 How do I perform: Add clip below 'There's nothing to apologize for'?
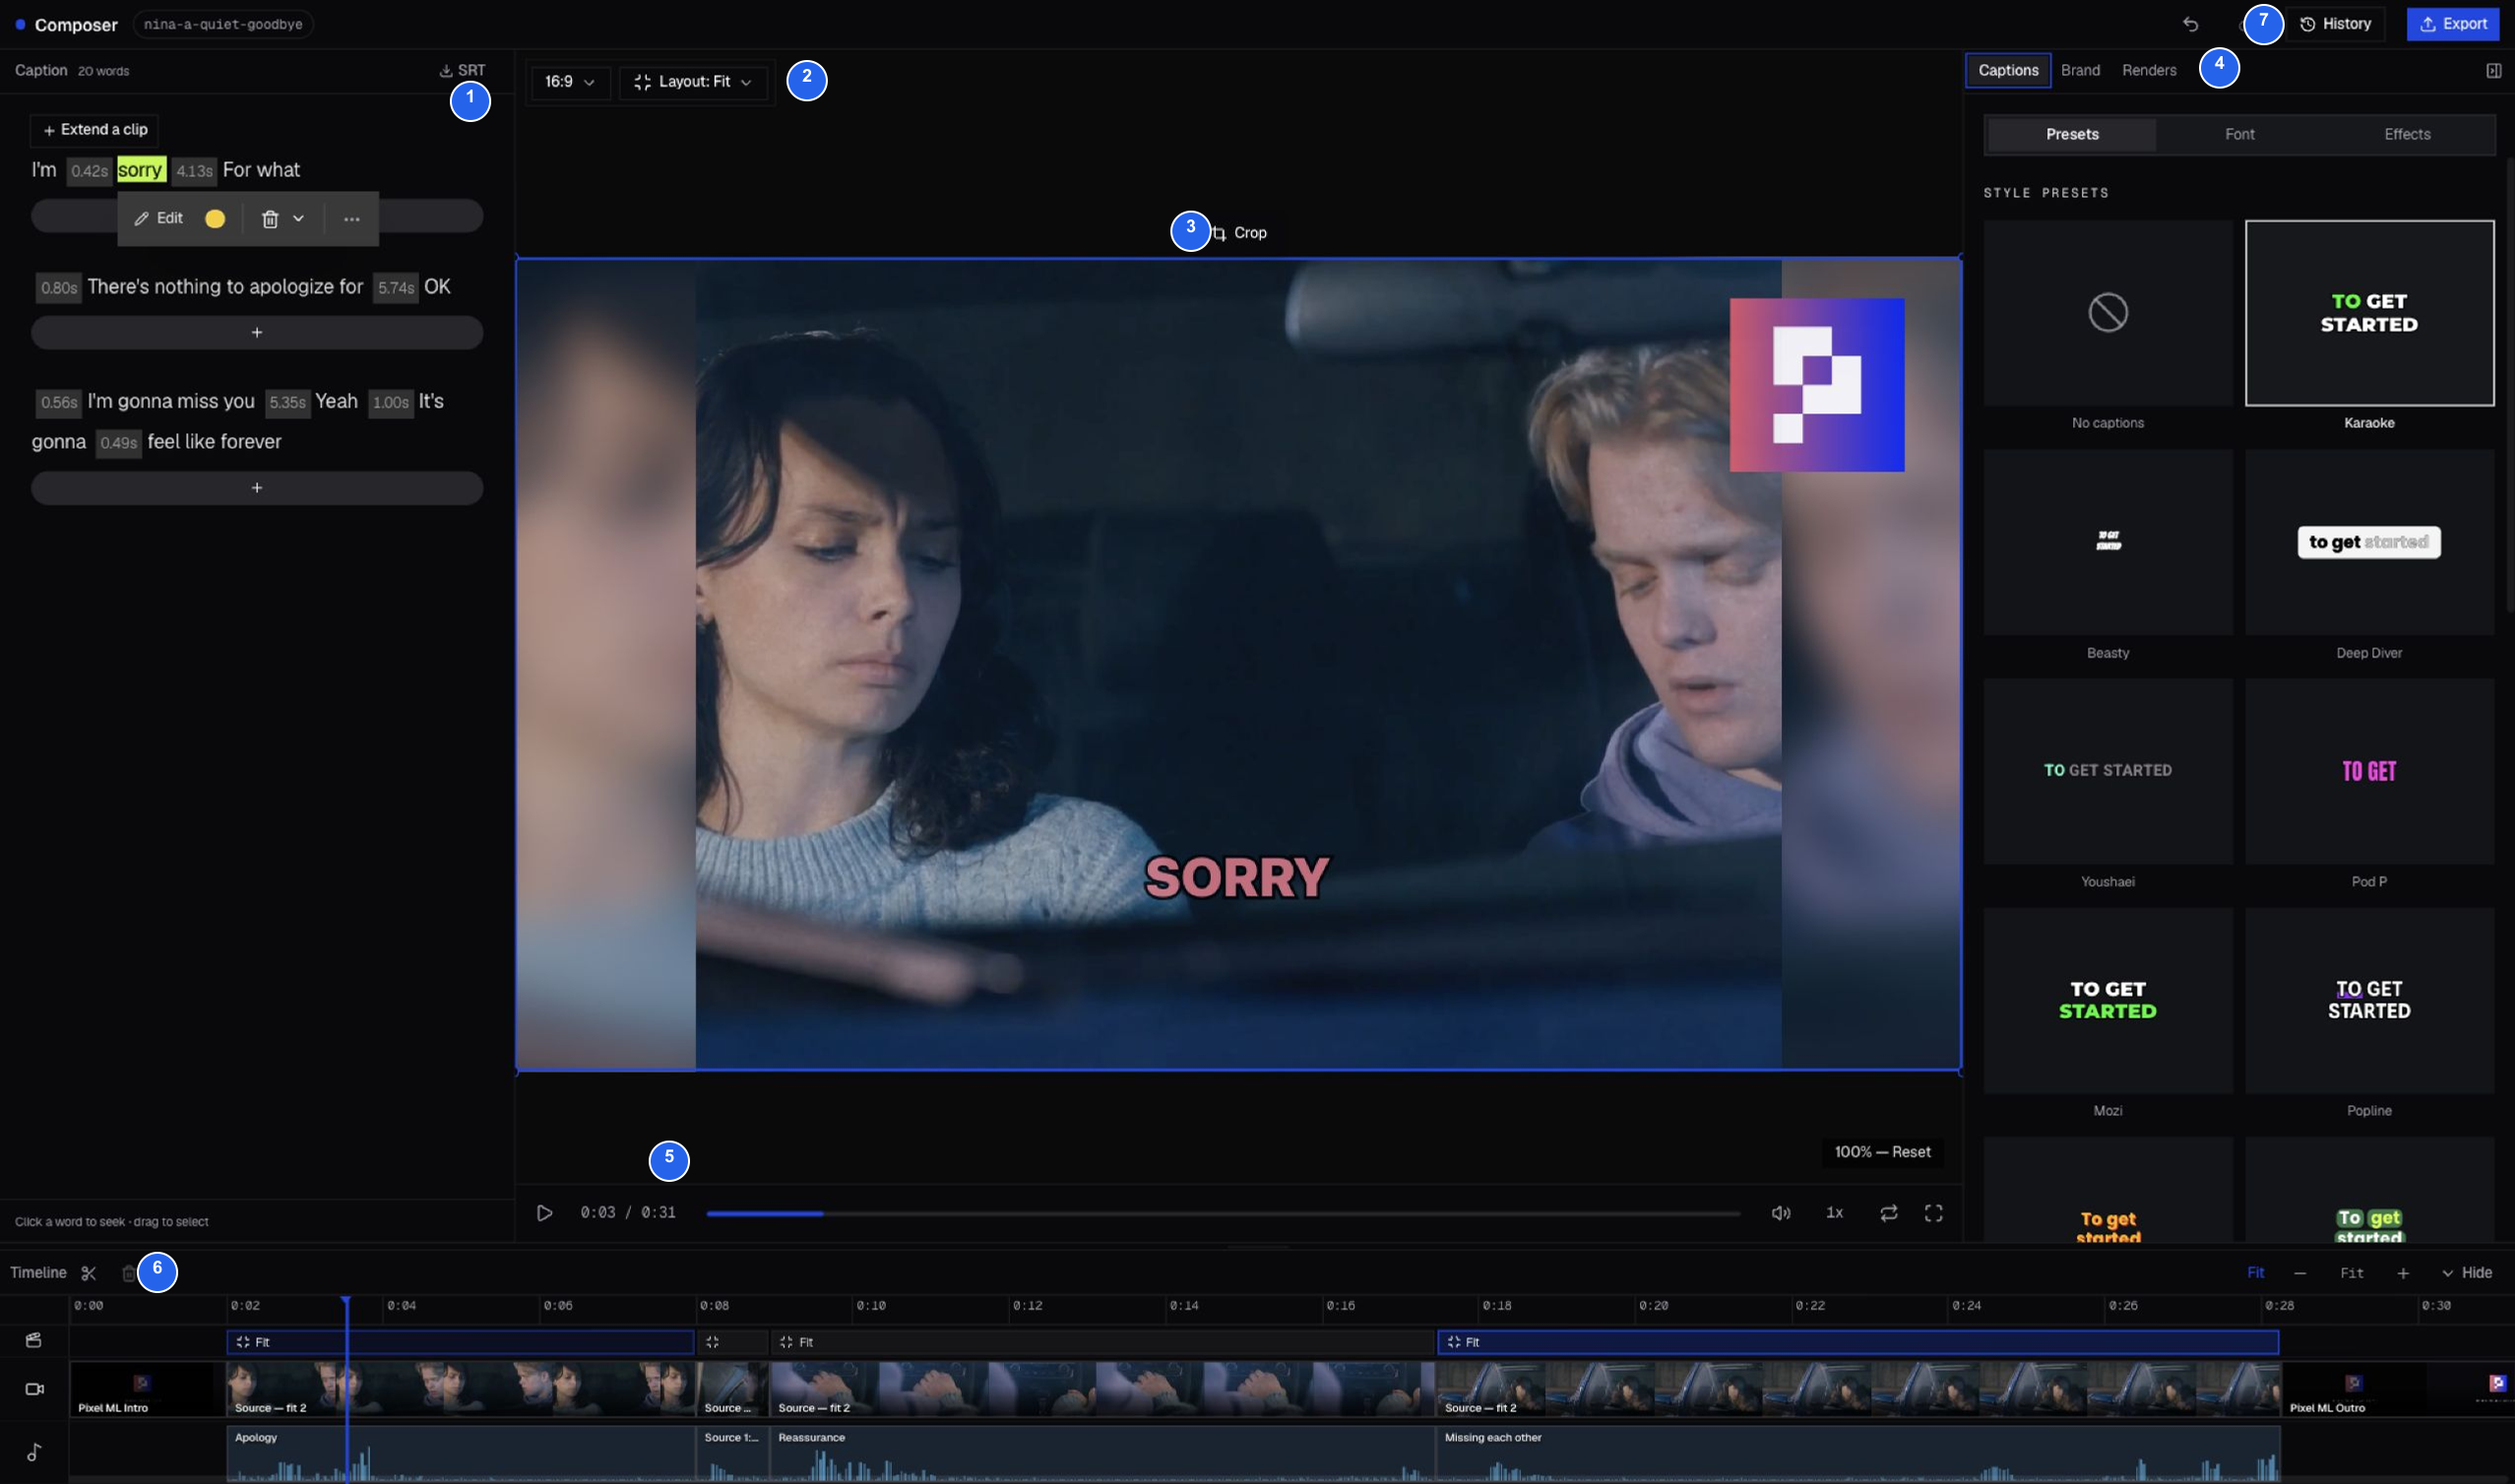click(257, 333)
